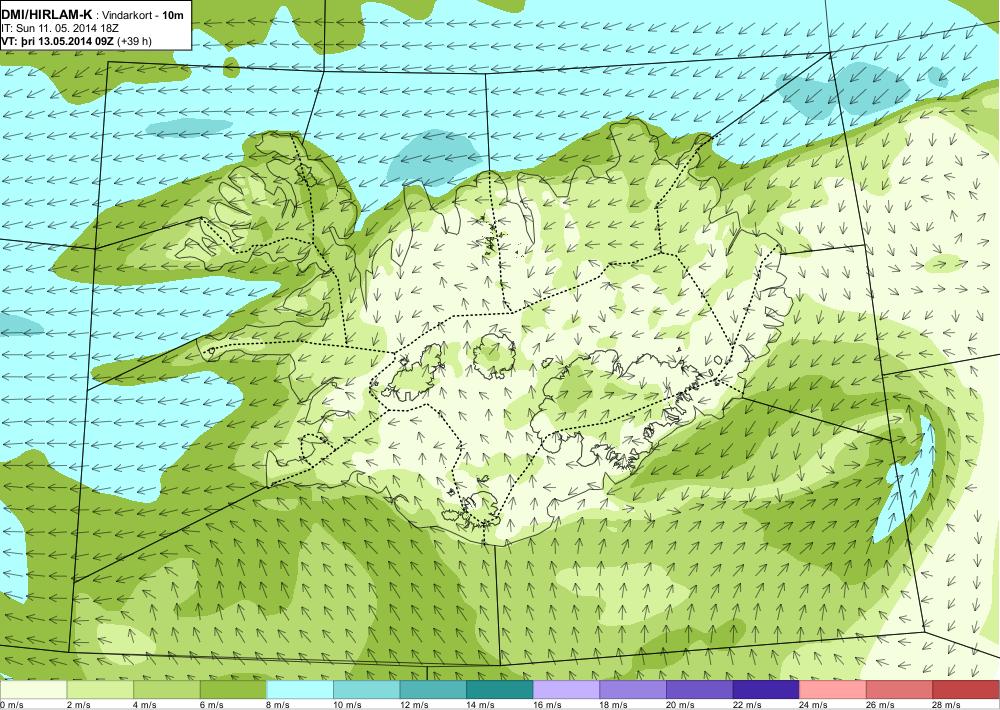Click the light cyan 8–10 m/s legend swatch
The height and width of the screenshot is (710, 1000).
pos(300,690)
